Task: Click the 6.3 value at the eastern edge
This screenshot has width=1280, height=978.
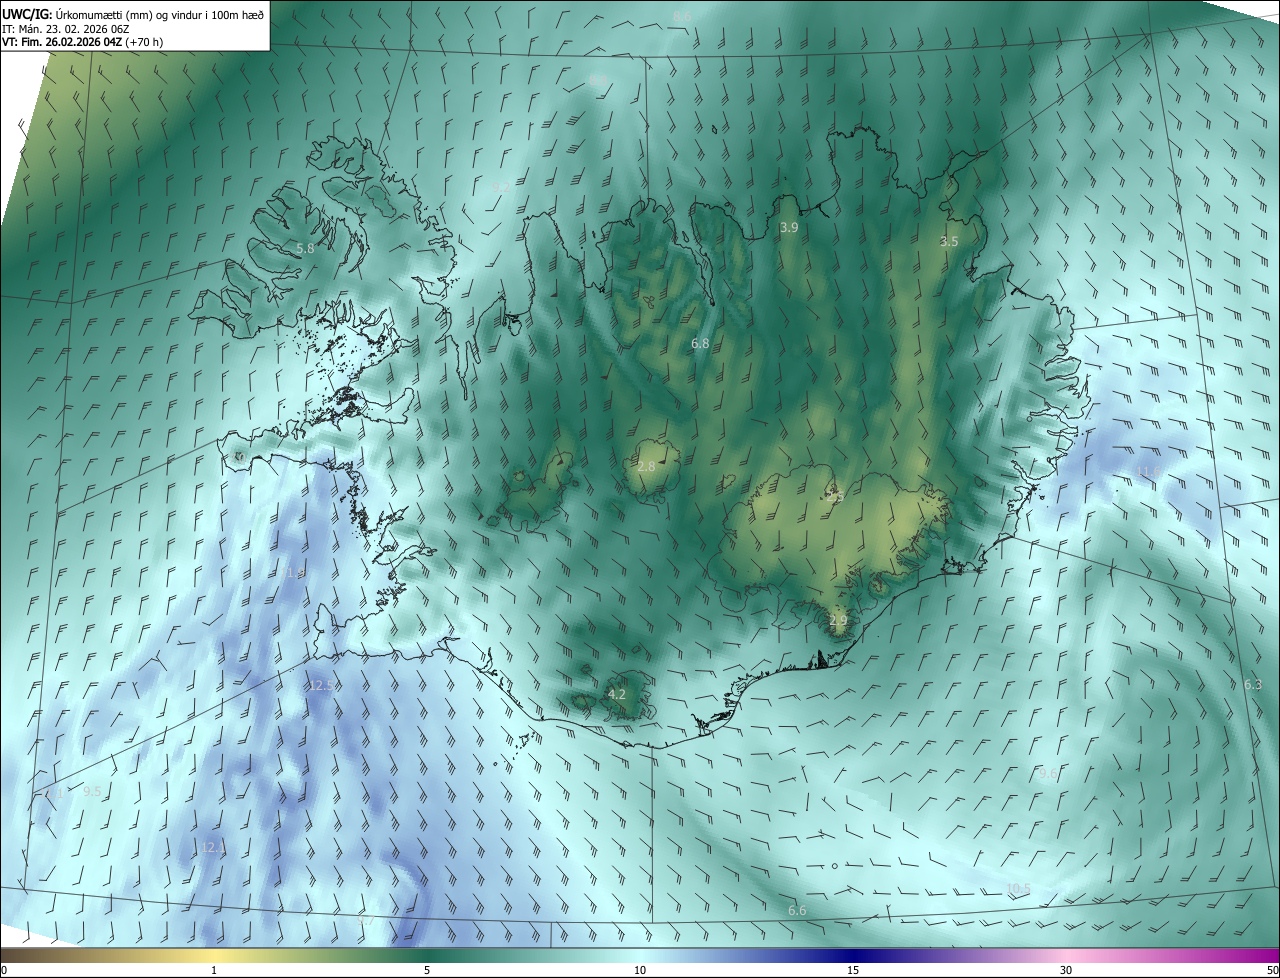Action: coord(1253,685)
